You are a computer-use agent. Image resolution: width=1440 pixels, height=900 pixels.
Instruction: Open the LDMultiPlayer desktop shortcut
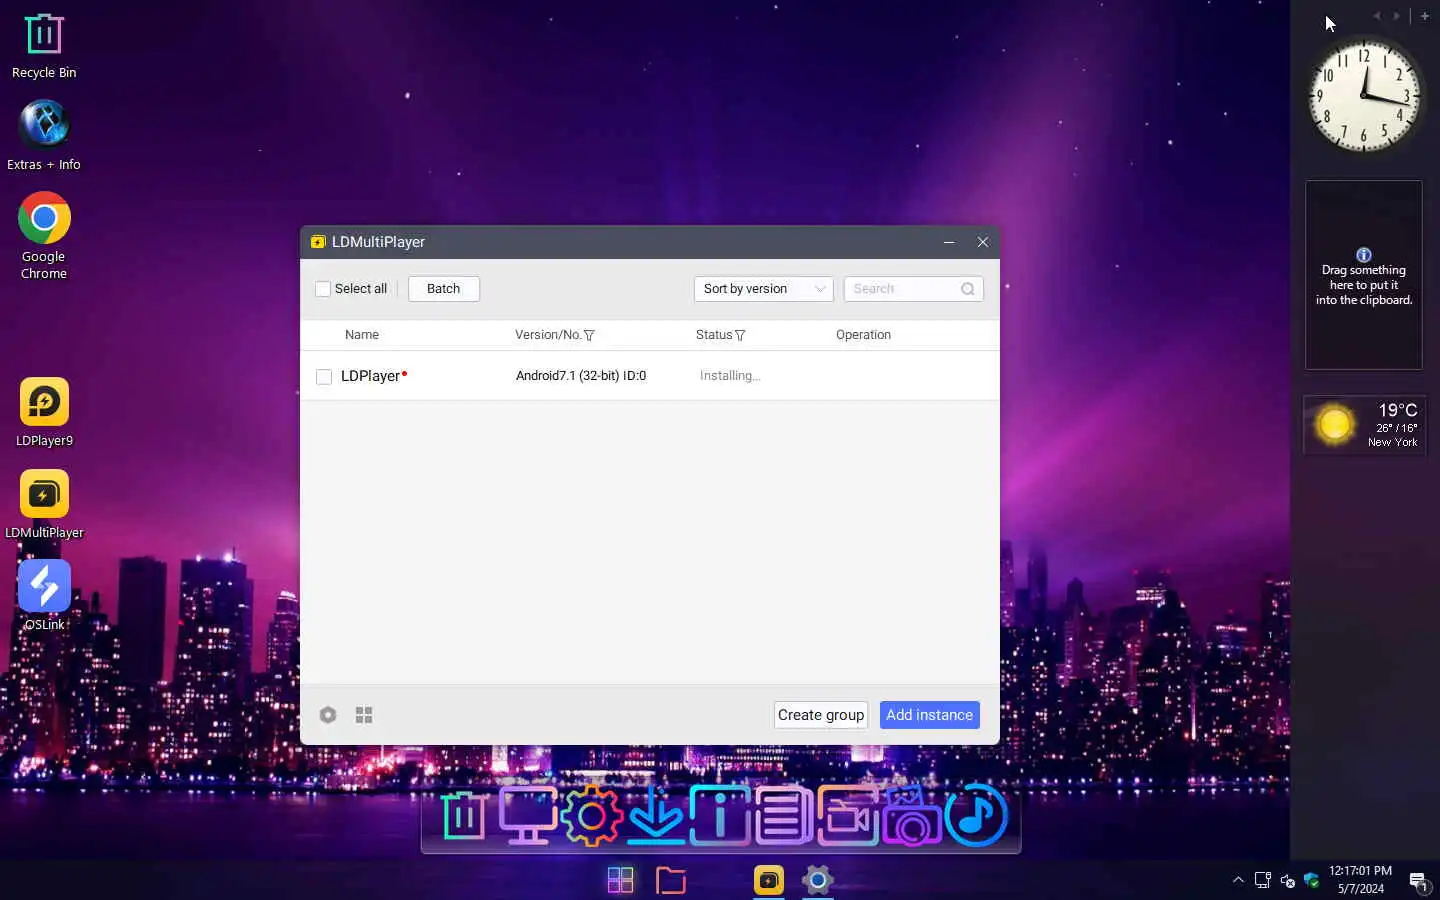click(x=44, y=504)
